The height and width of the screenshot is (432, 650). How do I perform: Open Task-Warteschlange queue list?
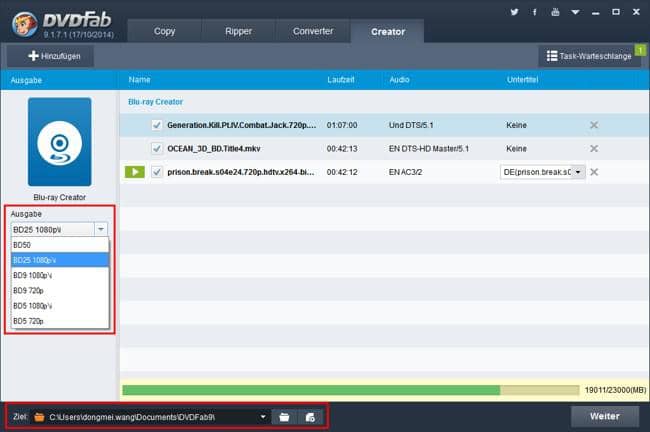[589, 56]
